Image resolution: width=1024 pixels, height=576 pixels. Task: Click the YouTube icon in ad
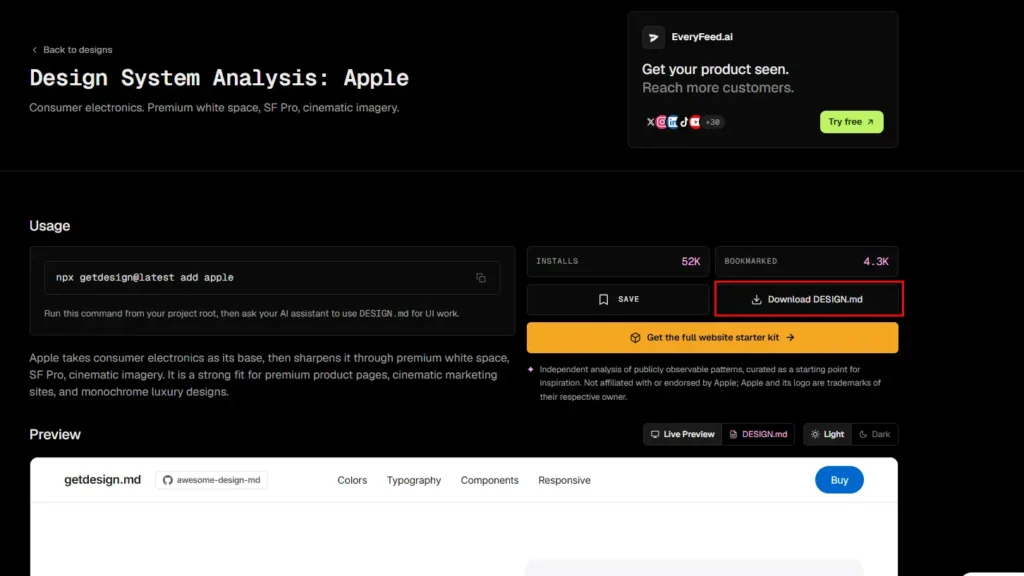pos(695,122)
